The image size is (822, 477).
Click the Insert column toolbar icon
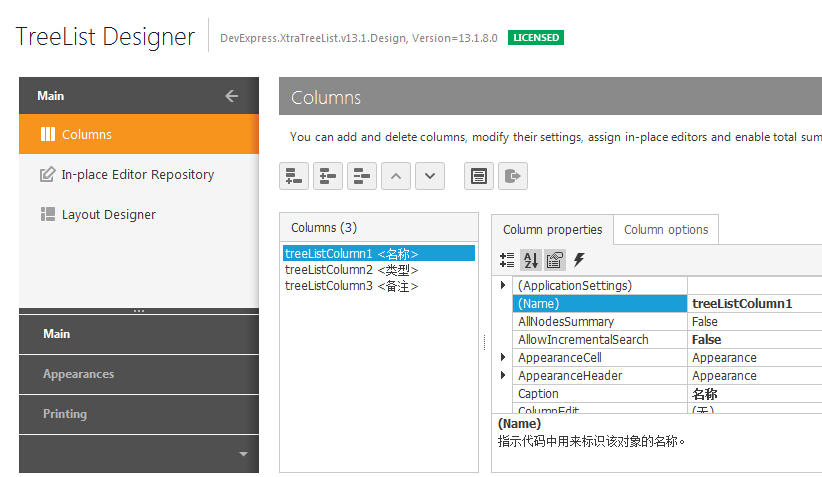click(x=328, y=176)
